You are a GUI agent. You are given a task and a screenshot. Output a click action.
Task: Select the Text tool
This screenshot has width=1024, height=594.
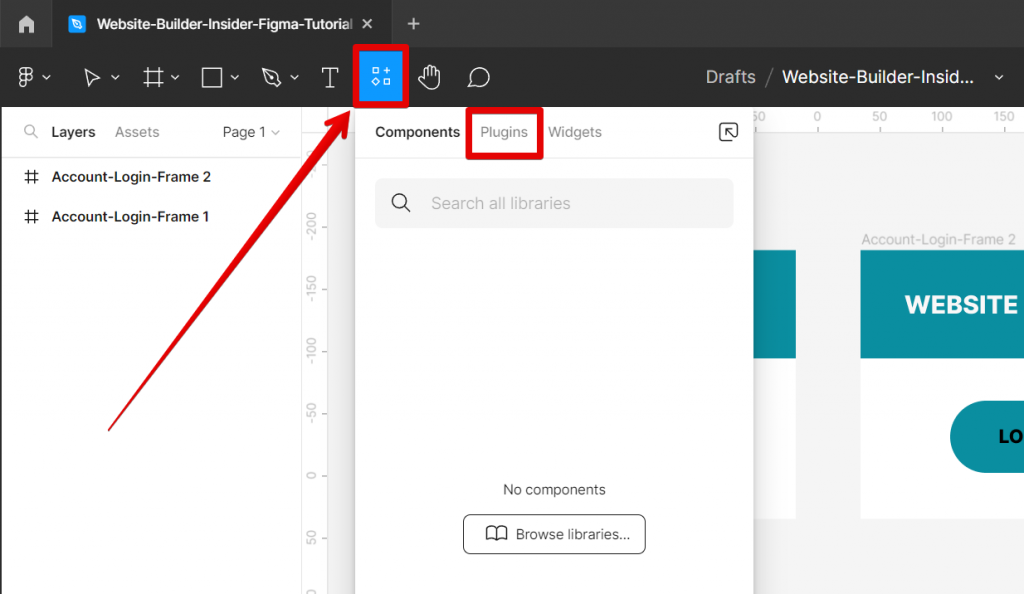coord(330,76)
